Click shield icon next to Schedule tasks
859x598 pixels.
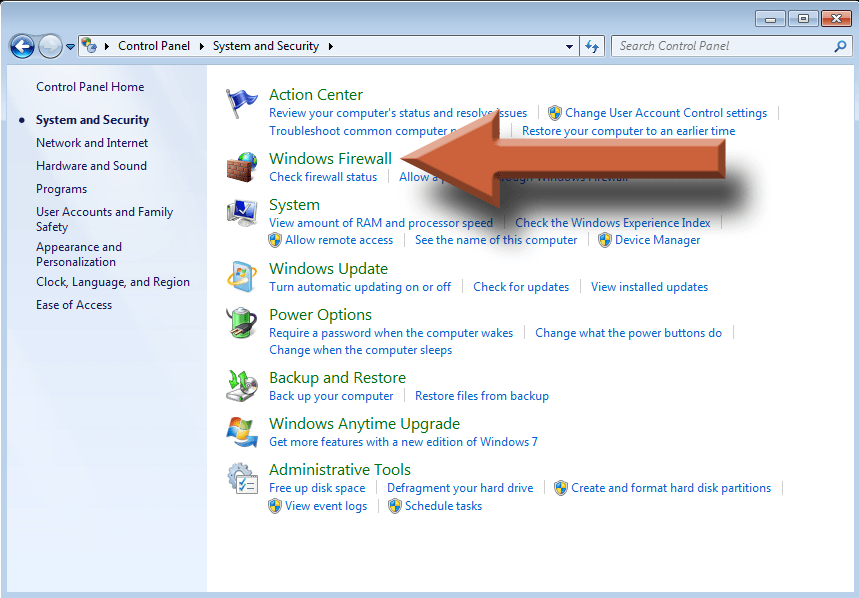(395, 506)
